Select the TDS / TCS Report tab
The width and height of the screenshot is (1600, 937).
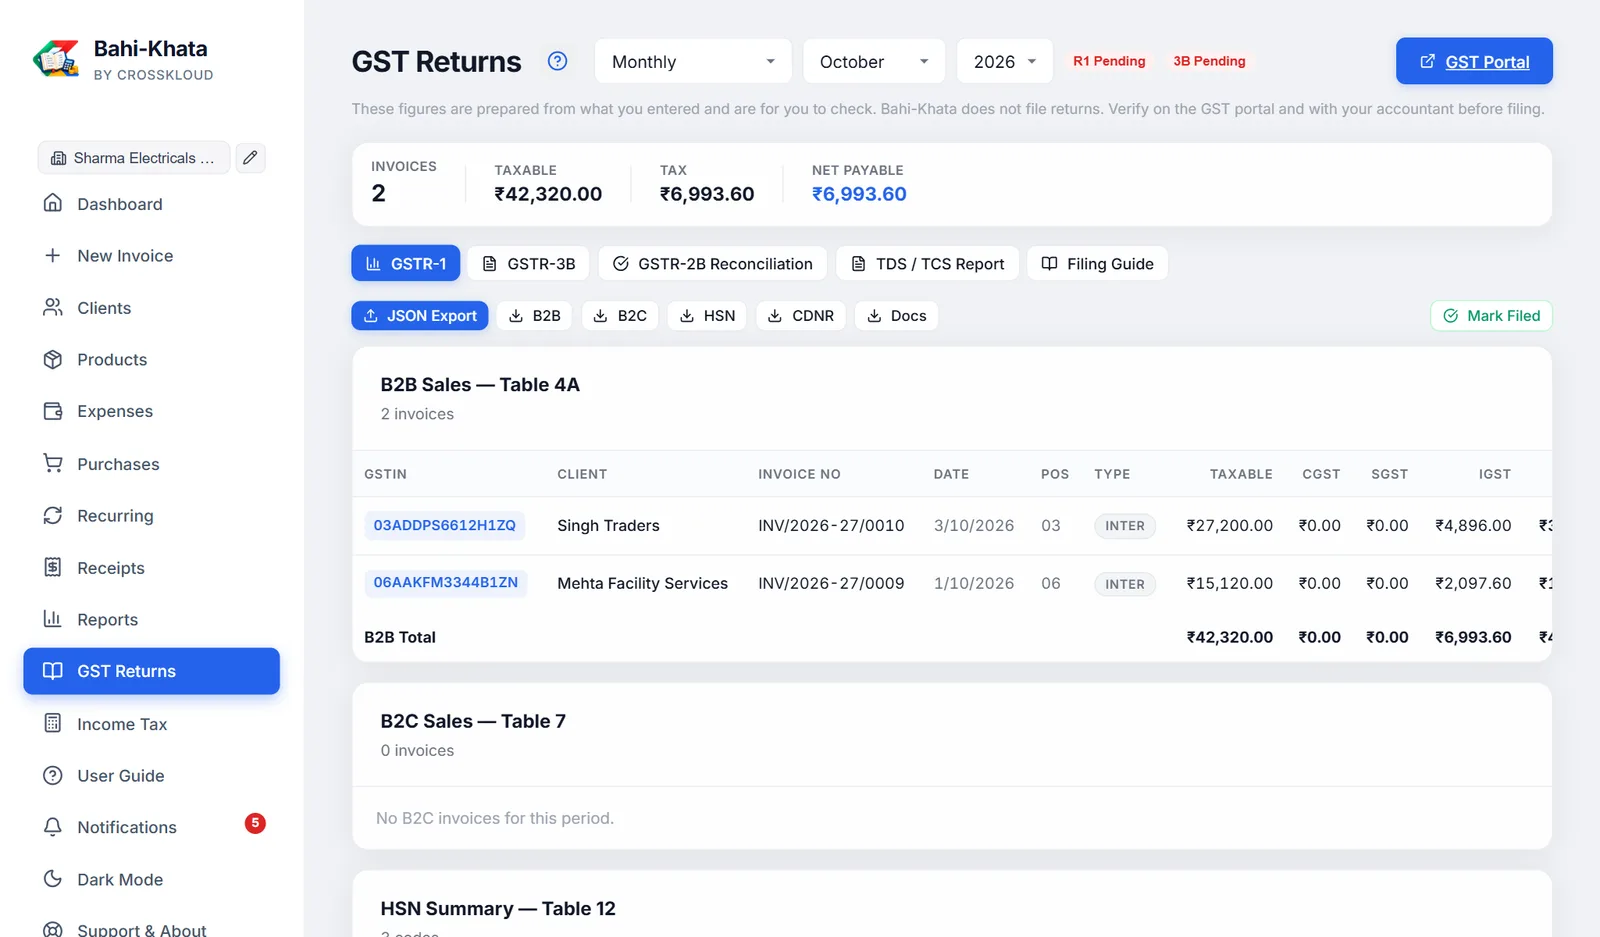pos(928,264)
